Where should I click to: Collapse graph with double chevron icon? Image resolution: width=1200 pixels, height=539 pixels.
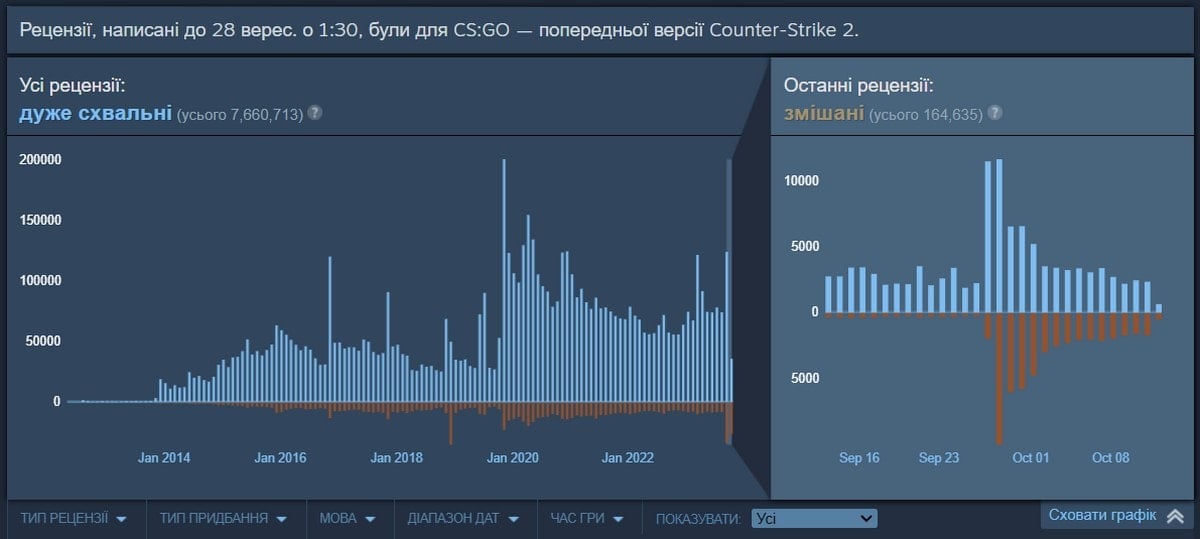pos(1175,516)
